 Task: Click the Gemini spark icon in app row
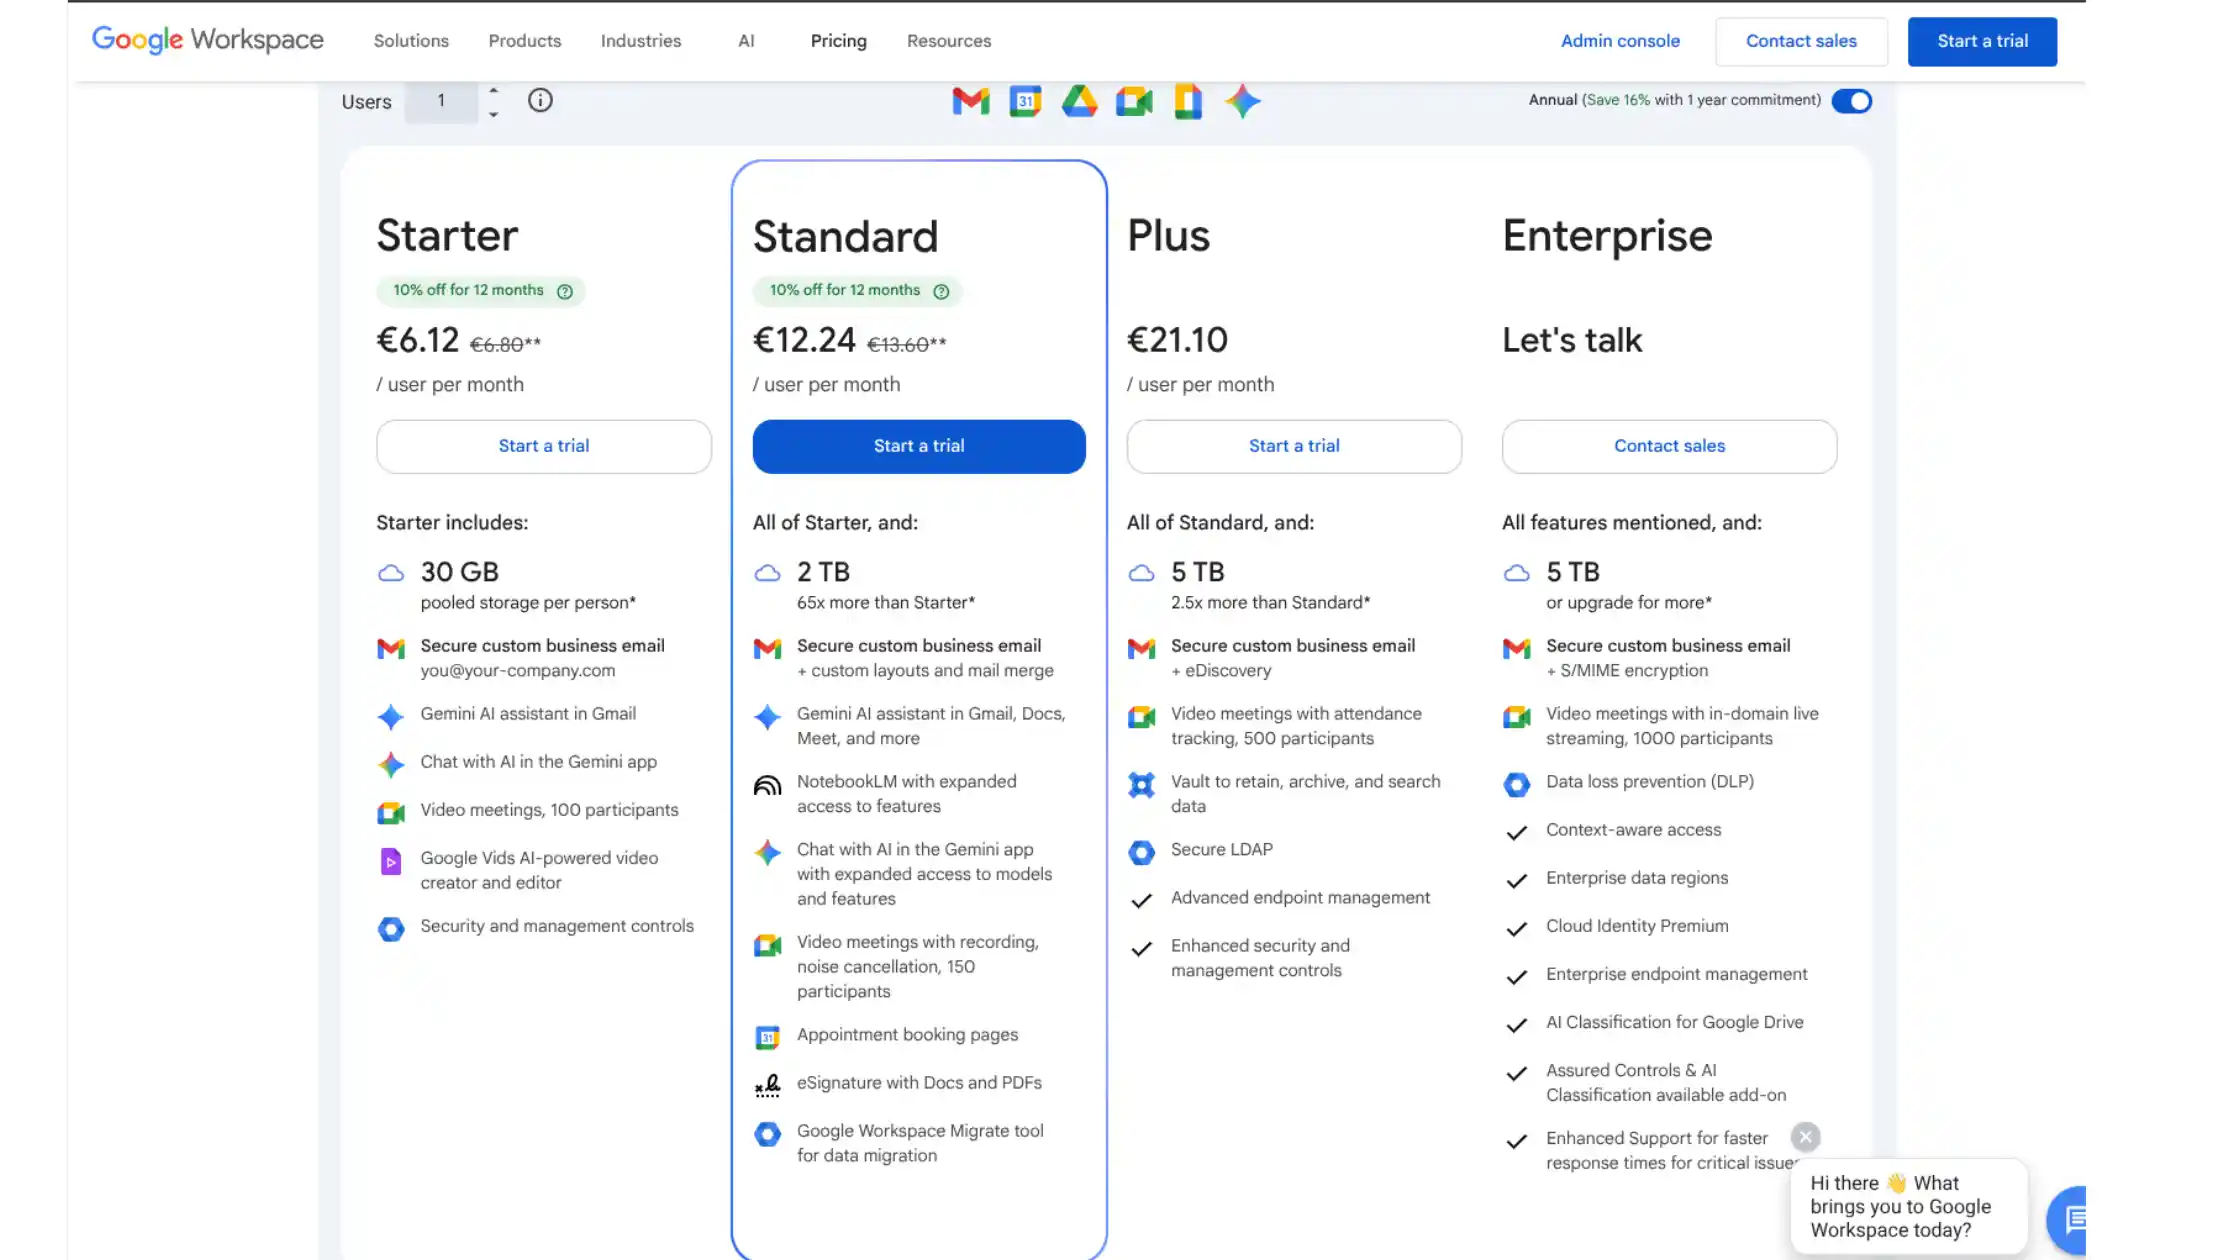pyautogui.click(x=1243, y=101)
